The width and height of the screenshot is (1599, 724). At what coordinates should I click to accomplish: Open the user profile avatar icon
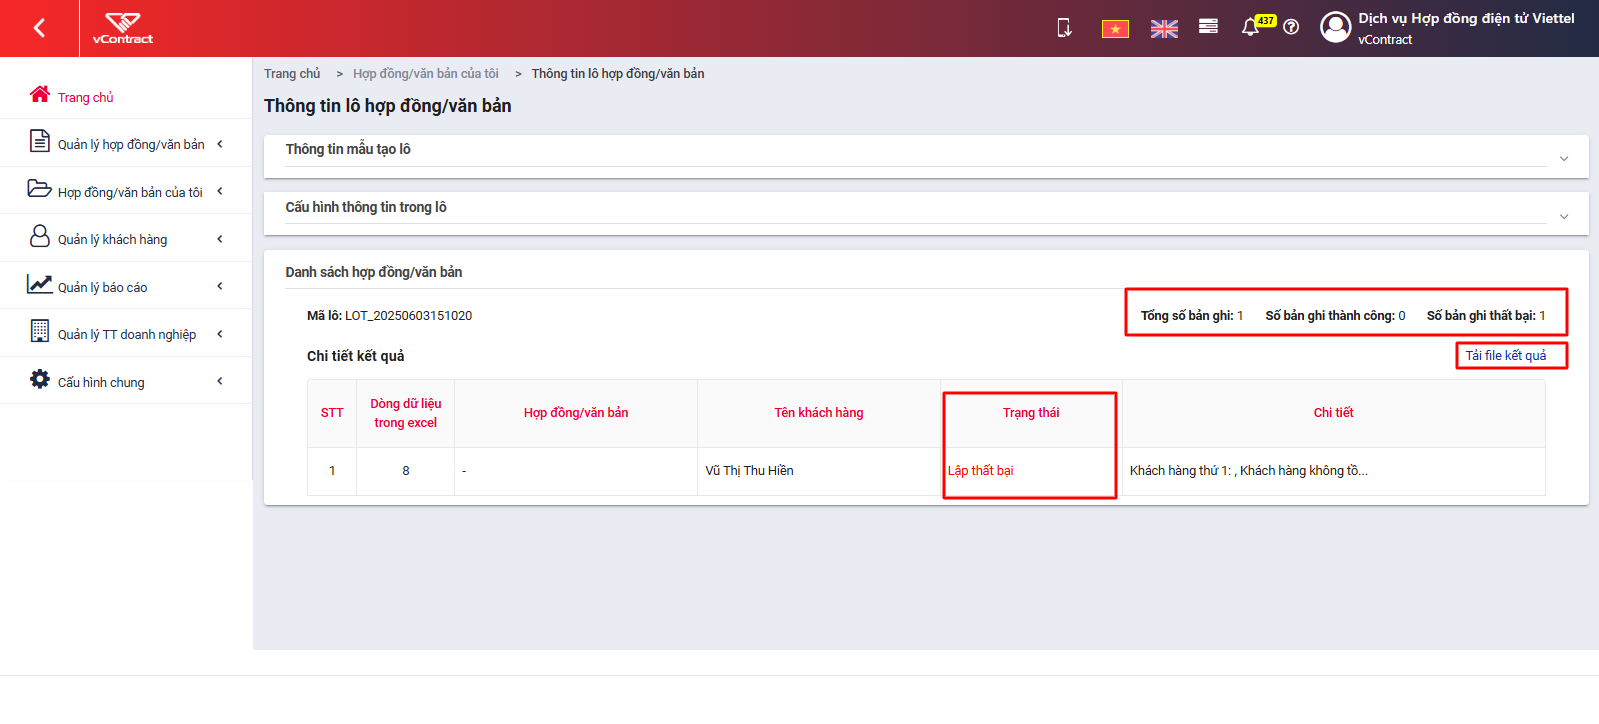pos(1335,27)
